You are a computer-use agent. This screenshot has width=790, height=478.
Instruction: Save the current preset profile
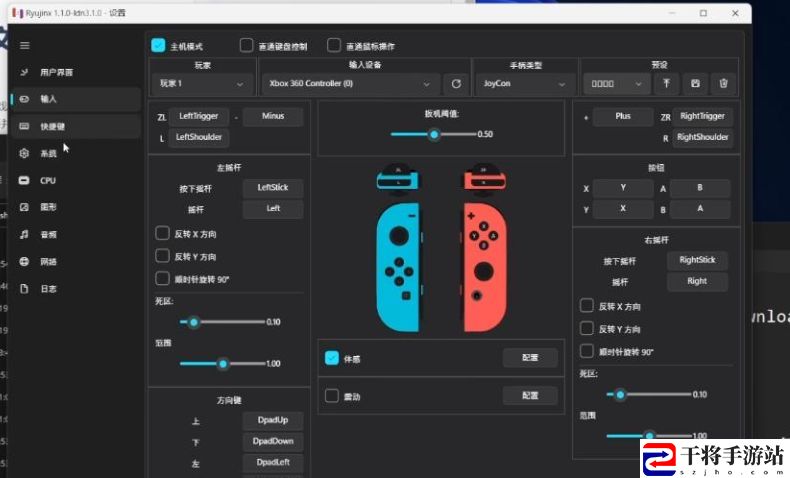695,84
